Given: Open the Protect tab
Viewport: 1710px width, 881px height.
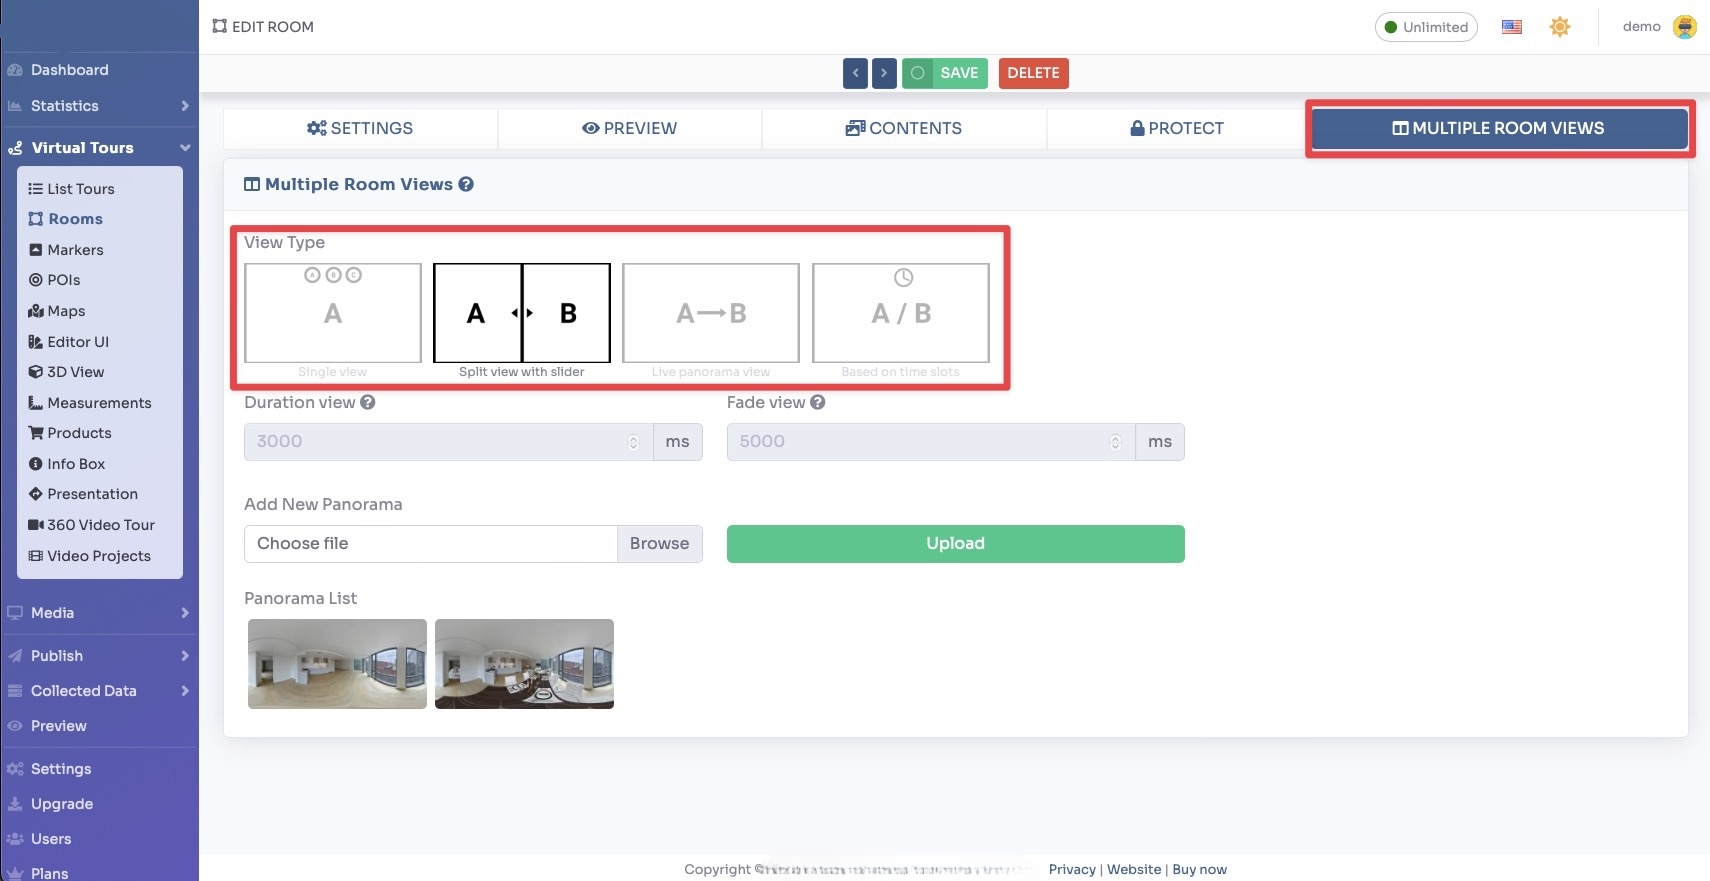Looking at the screenshot, I should click(1176, 128).
